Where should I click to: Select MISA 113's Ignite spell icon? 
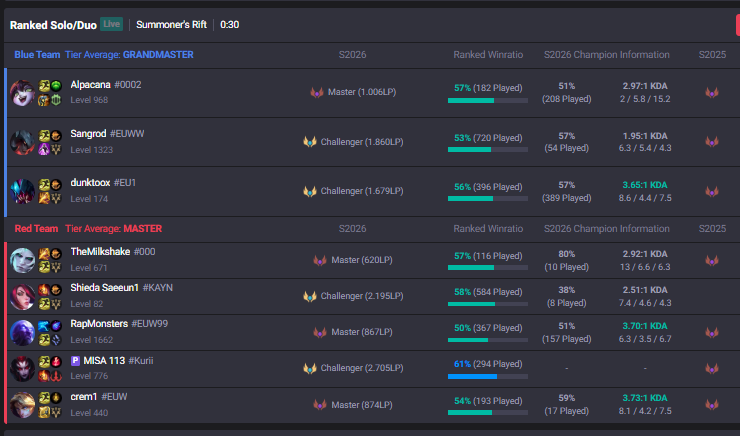(x=44, y=376)
